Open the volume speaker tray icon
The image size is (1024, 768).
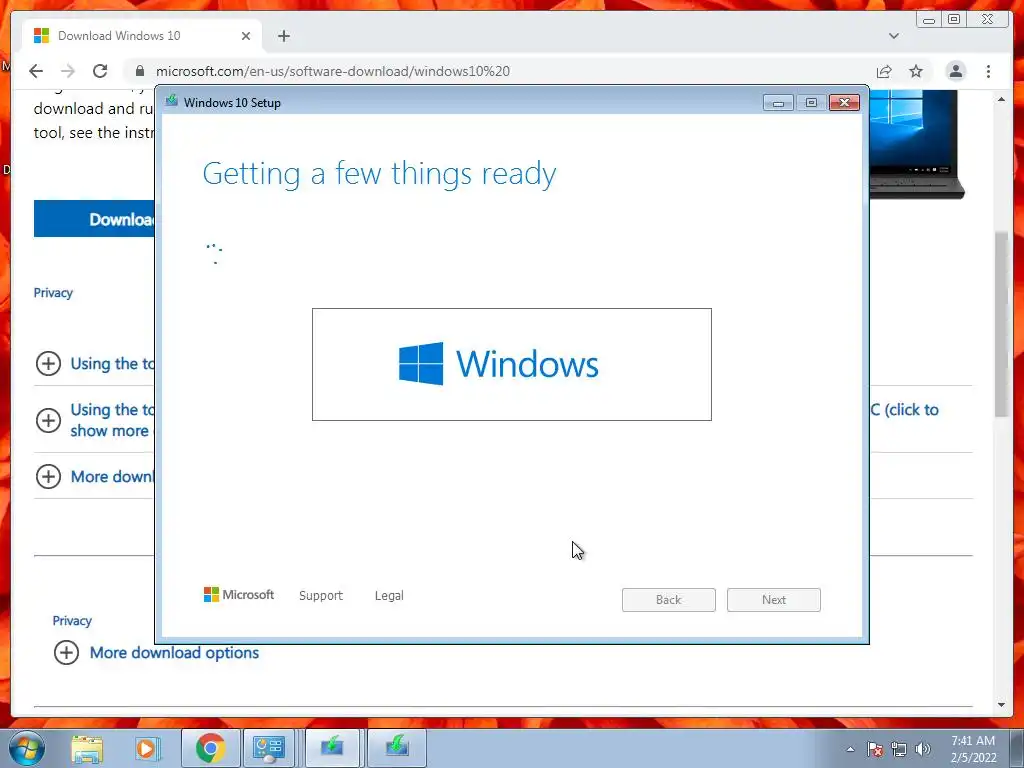point(923,749)
